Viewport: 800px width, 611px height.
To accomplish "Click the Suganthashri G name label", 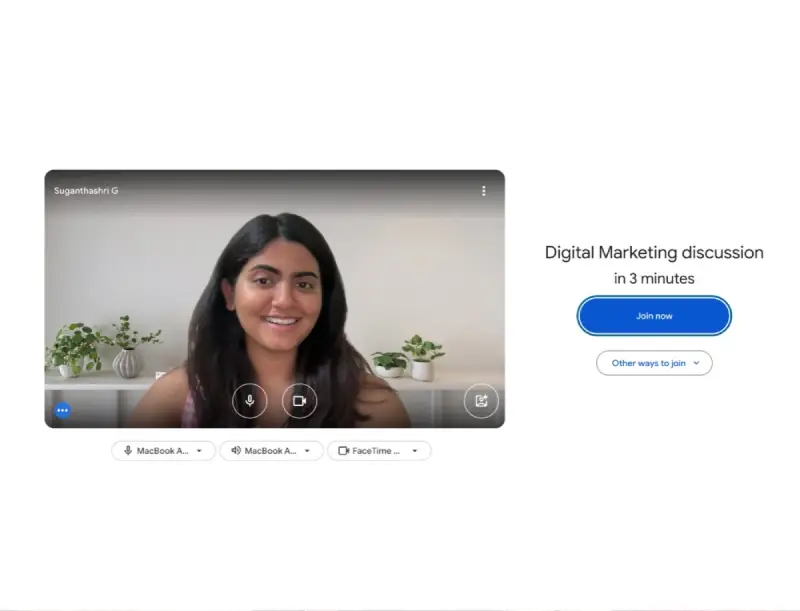I will (x=86, y=191).
